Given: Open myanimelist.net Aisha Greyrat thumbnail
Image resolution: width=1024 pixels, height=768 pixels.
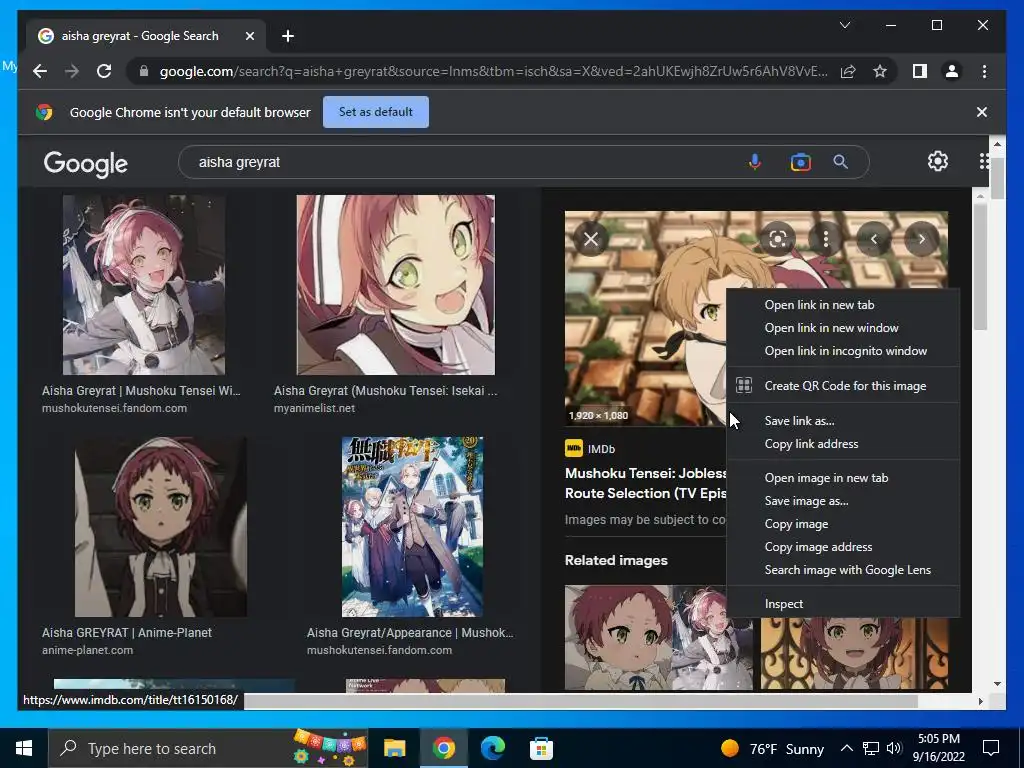Looking at the screenshot, I should pyautogui.click(x=395, y=285).
